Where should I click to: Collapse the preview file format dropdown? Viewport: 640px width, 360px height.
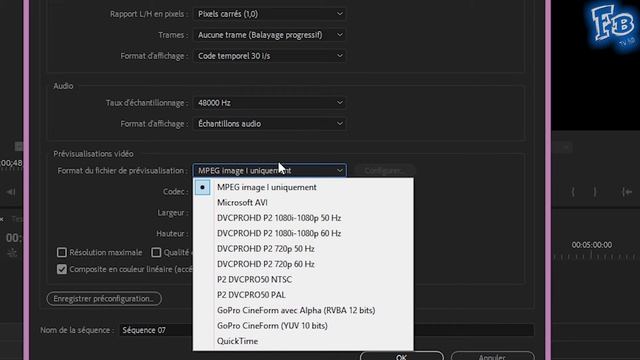tap(269, 171)
